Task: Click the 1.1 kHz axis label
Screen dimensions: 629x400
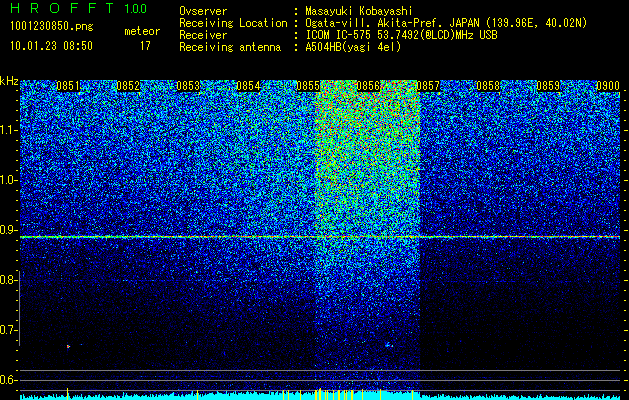Action: (9, 130)
